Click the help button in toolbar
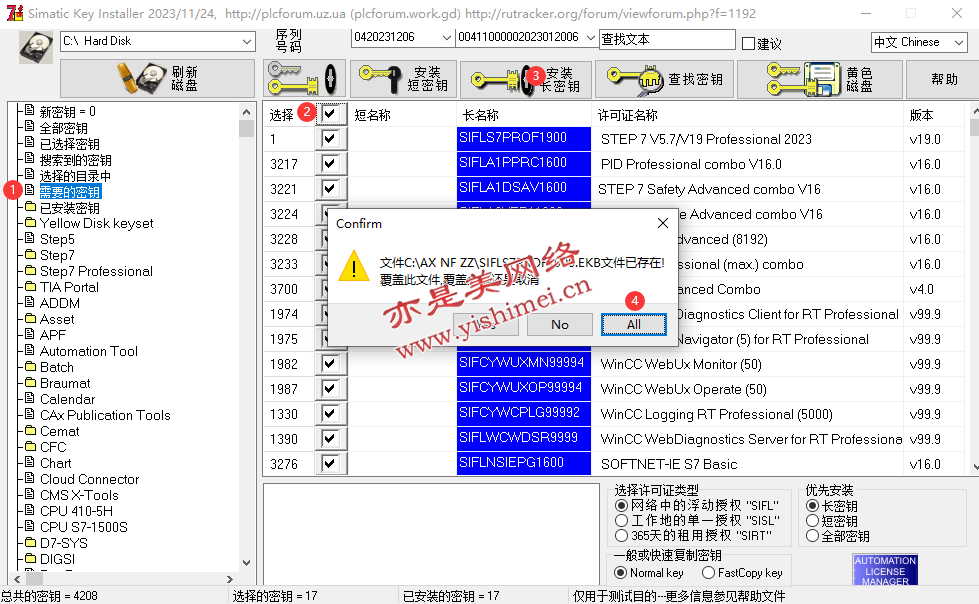The width and height of the screenshot is (979, 604). pos(943,79)
